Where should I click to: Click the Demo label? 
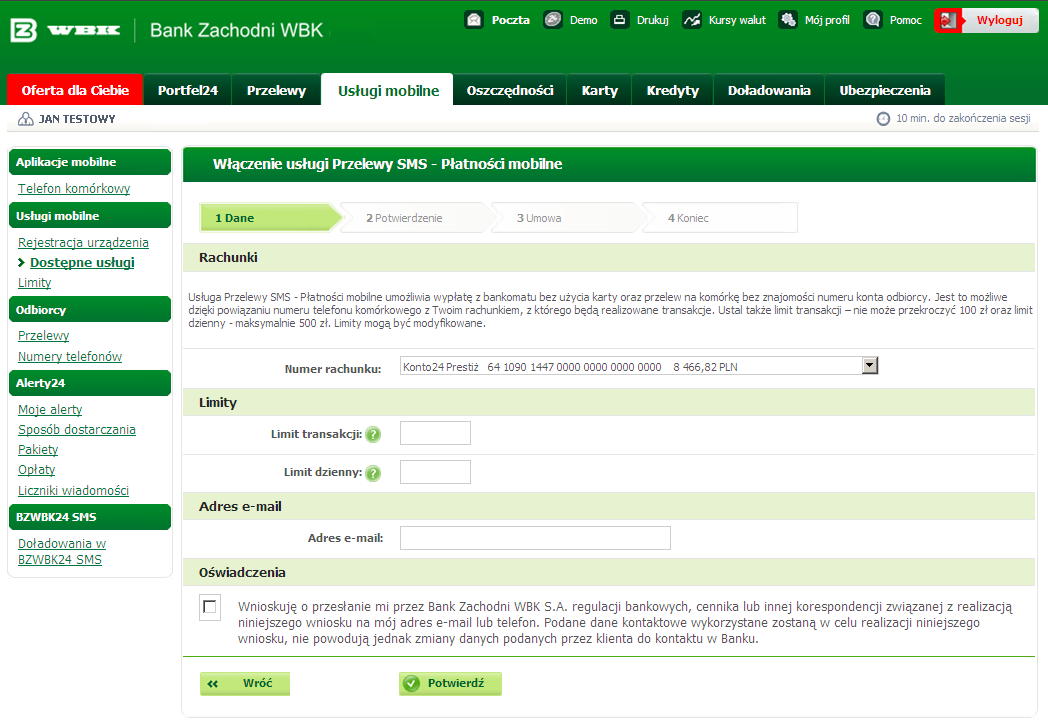click(583, 20)
